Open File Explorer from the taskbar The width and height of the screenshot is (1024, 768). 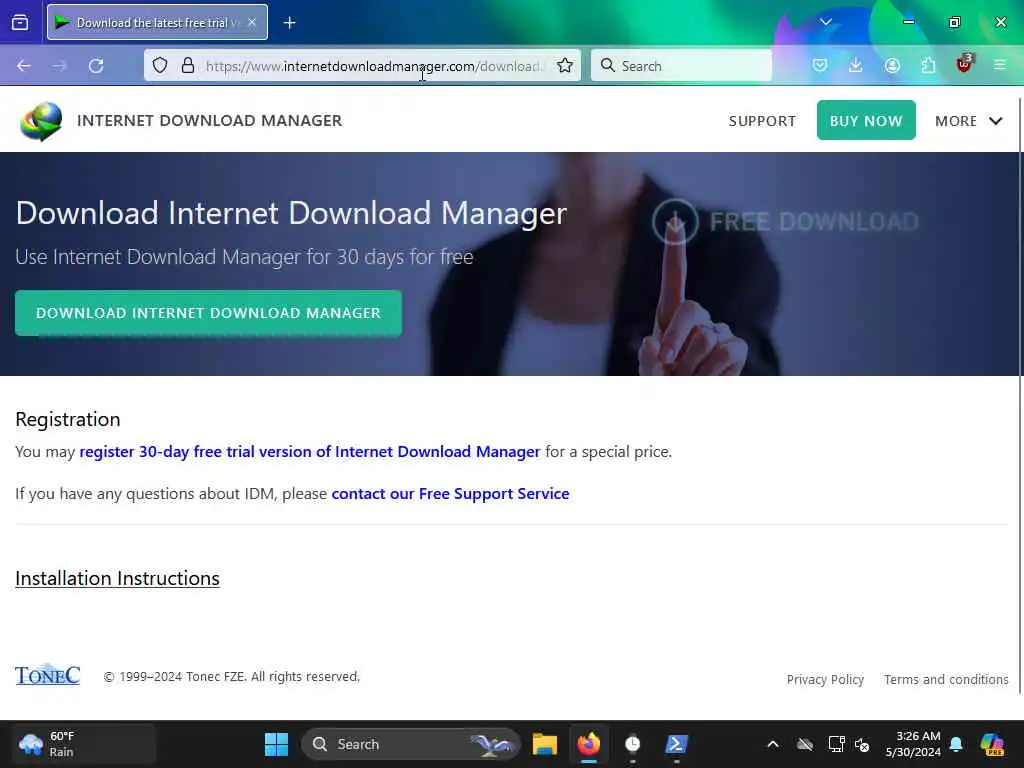coord(545,744)
